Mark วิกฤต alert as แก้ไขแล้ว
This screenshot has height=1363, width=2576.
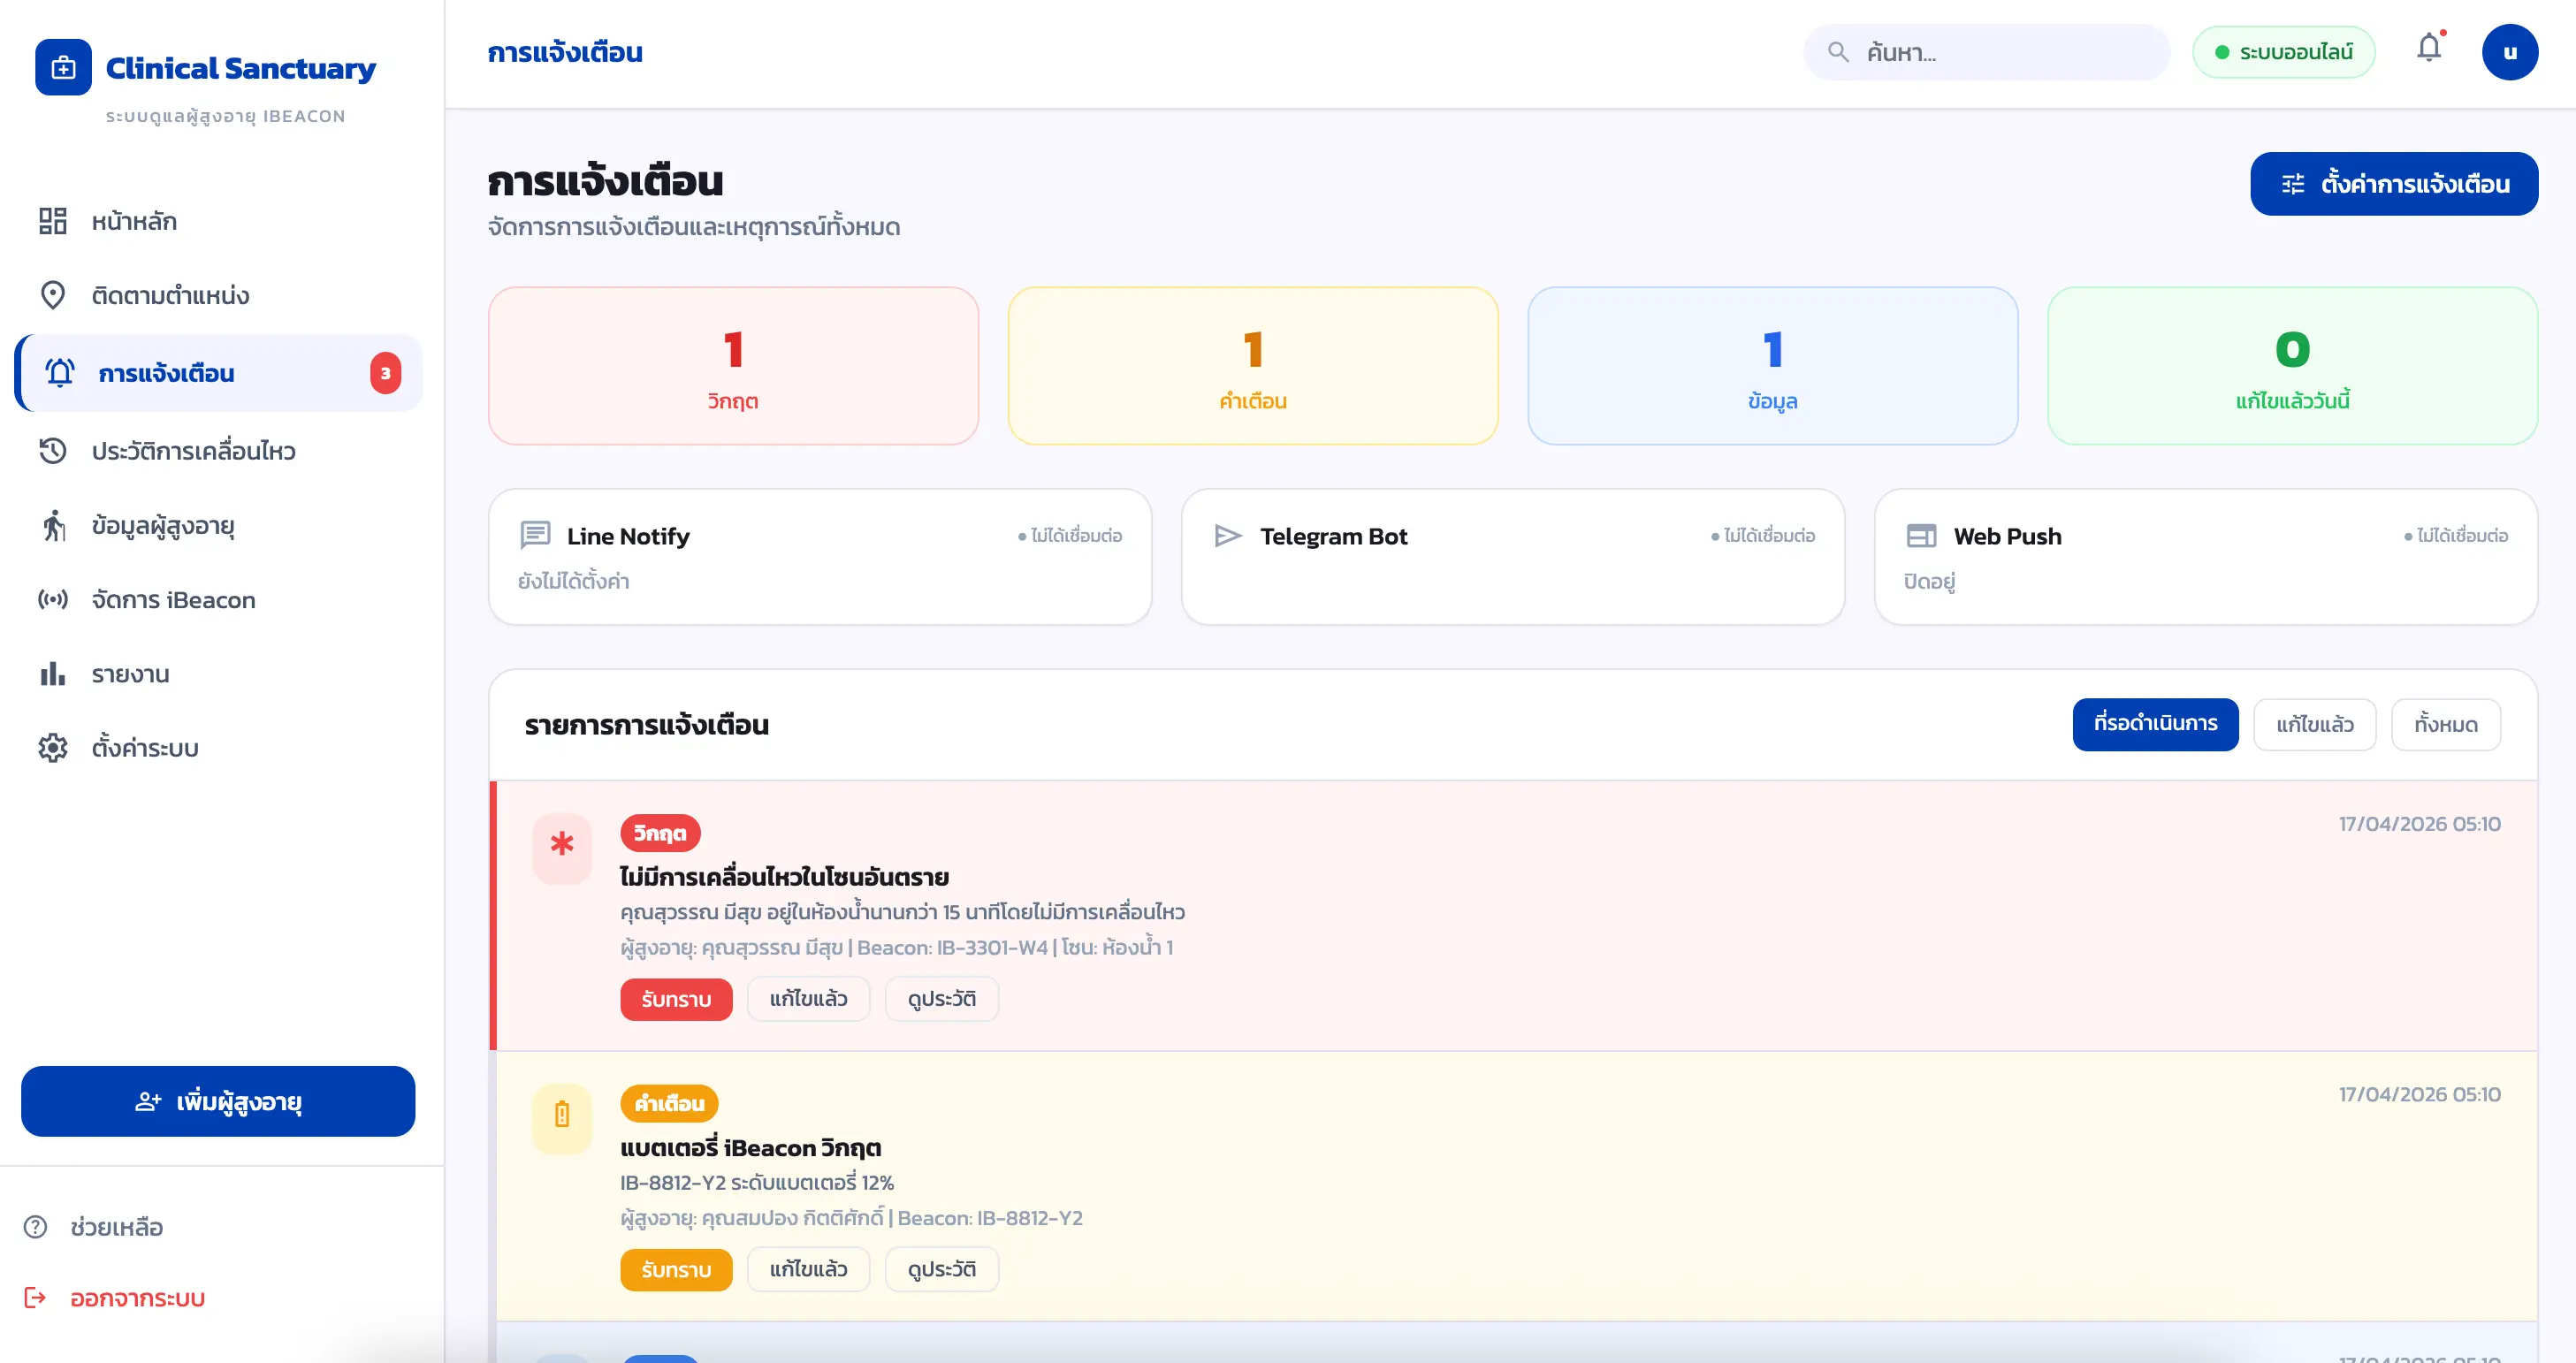808,999
